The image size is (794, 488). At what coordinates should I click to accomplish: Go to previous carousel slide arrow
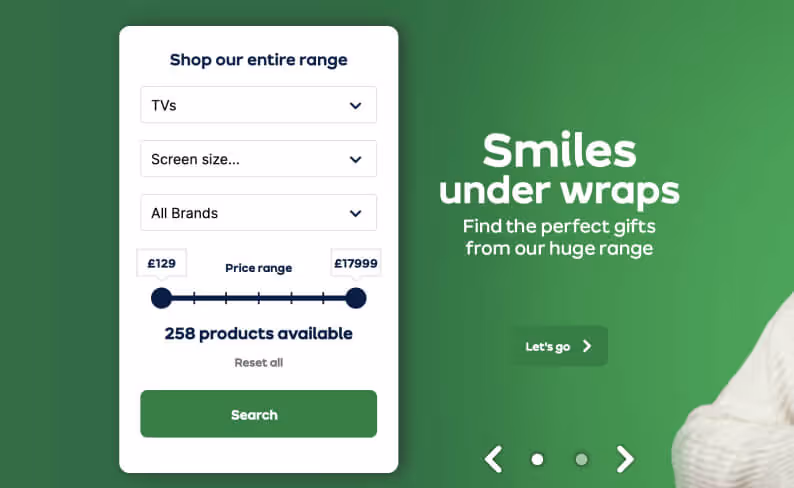point(494,459)
